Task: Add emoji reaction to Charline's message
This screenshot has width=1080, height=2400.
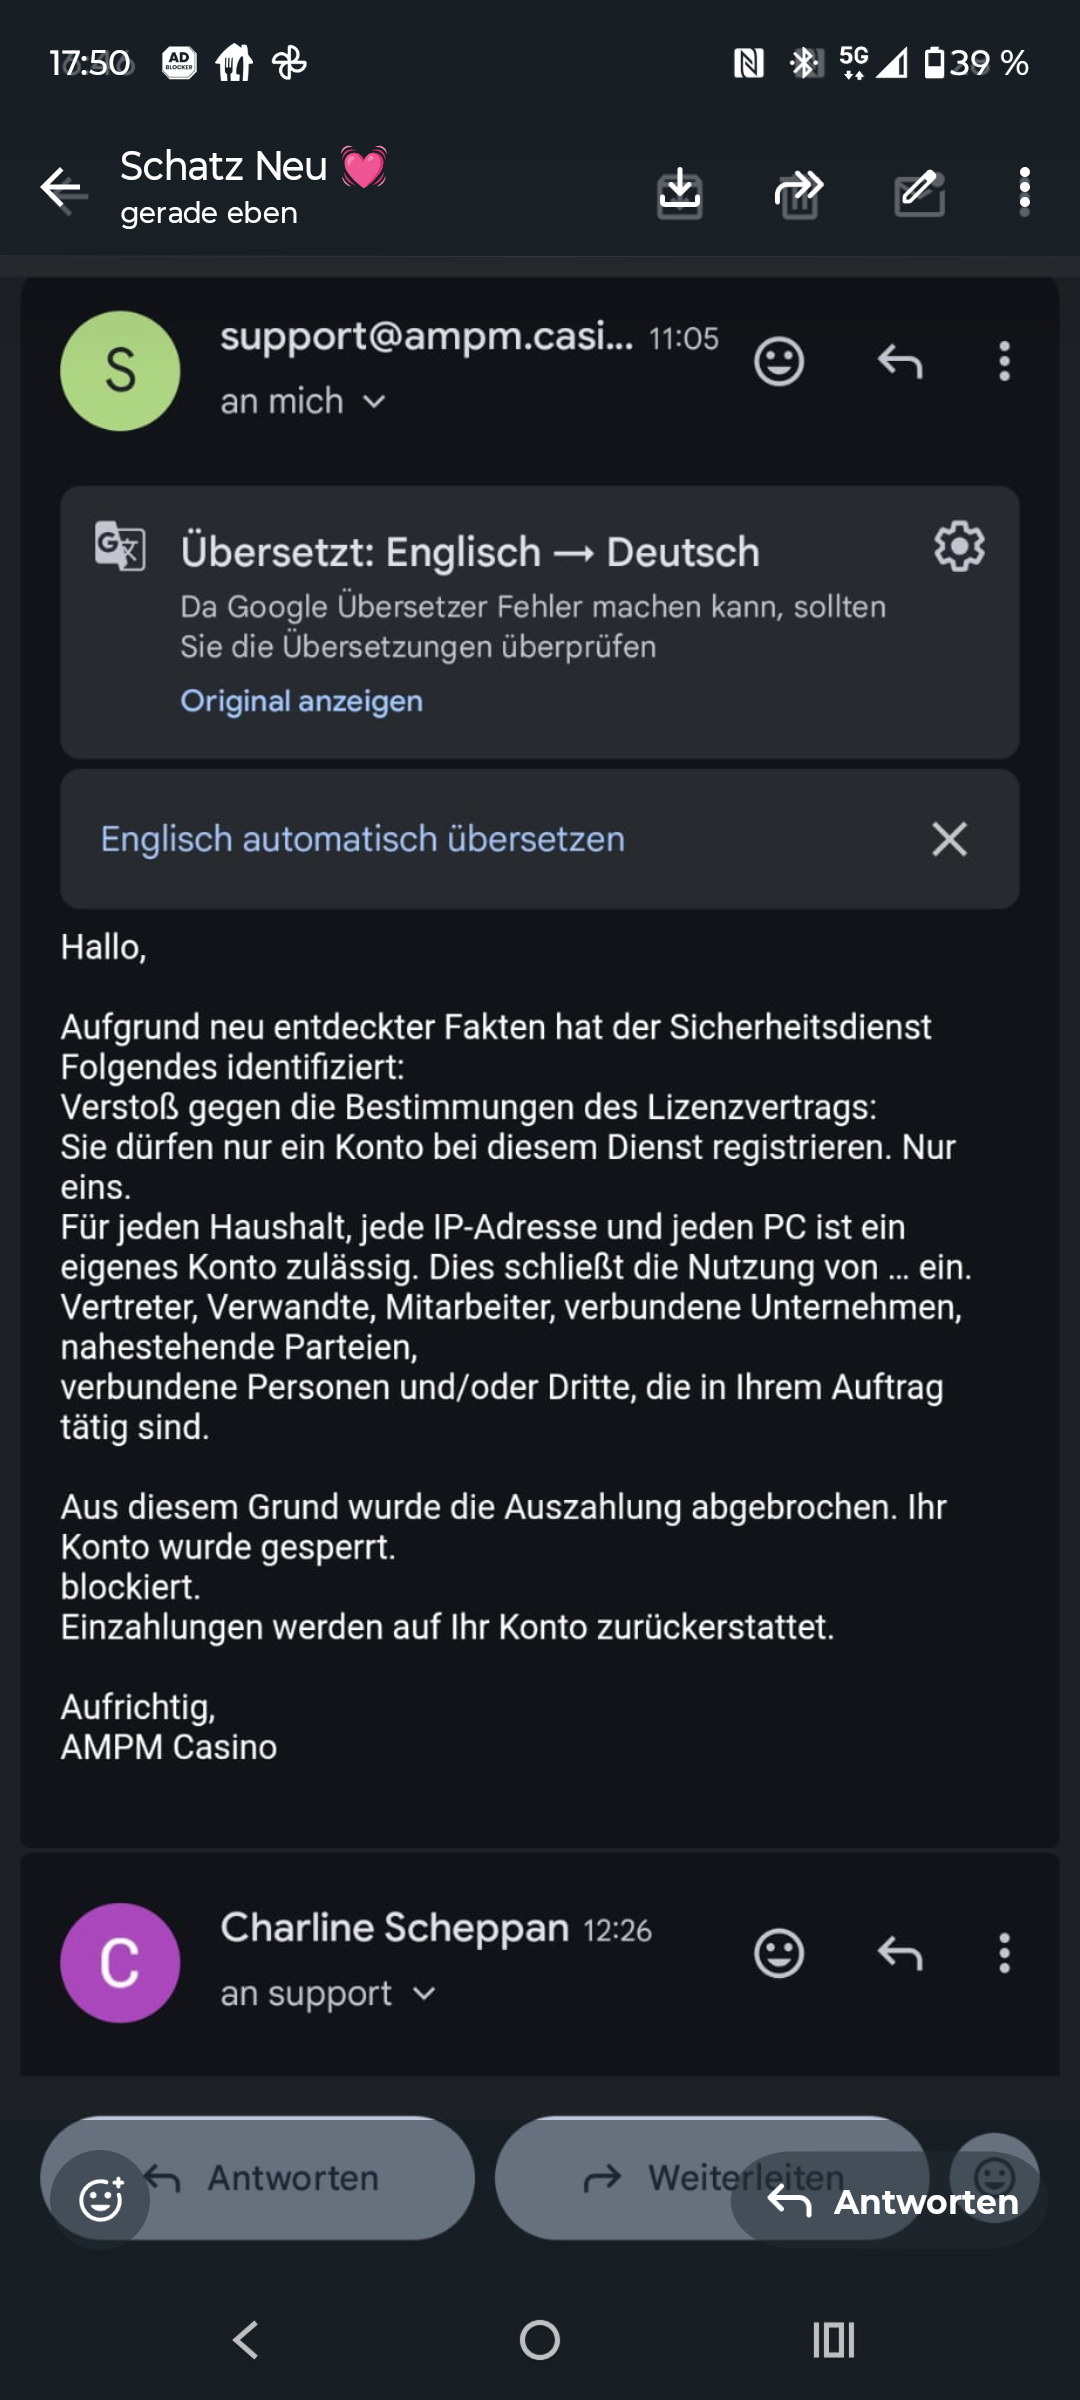Action: 779,1953
